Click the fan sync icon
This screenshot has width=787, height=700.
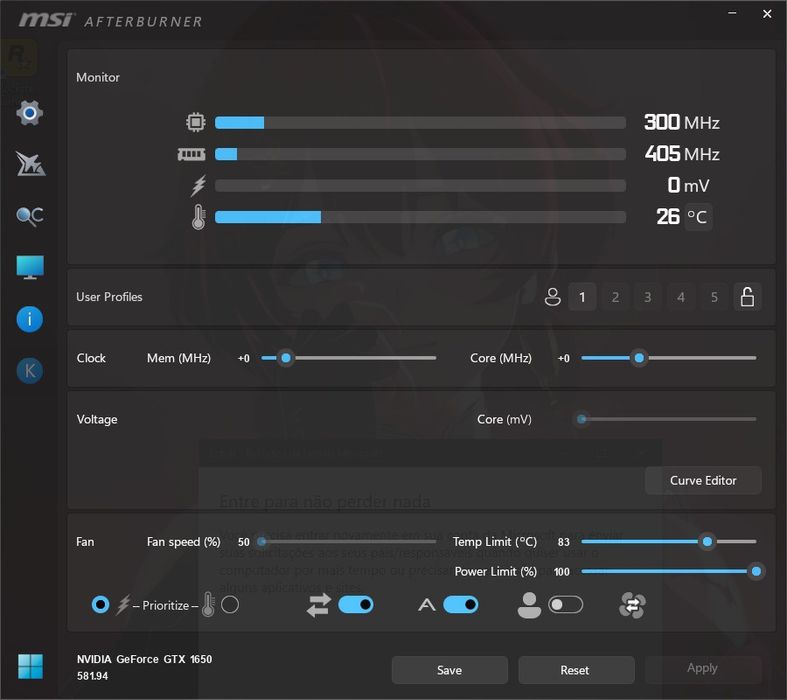(632, 605)
